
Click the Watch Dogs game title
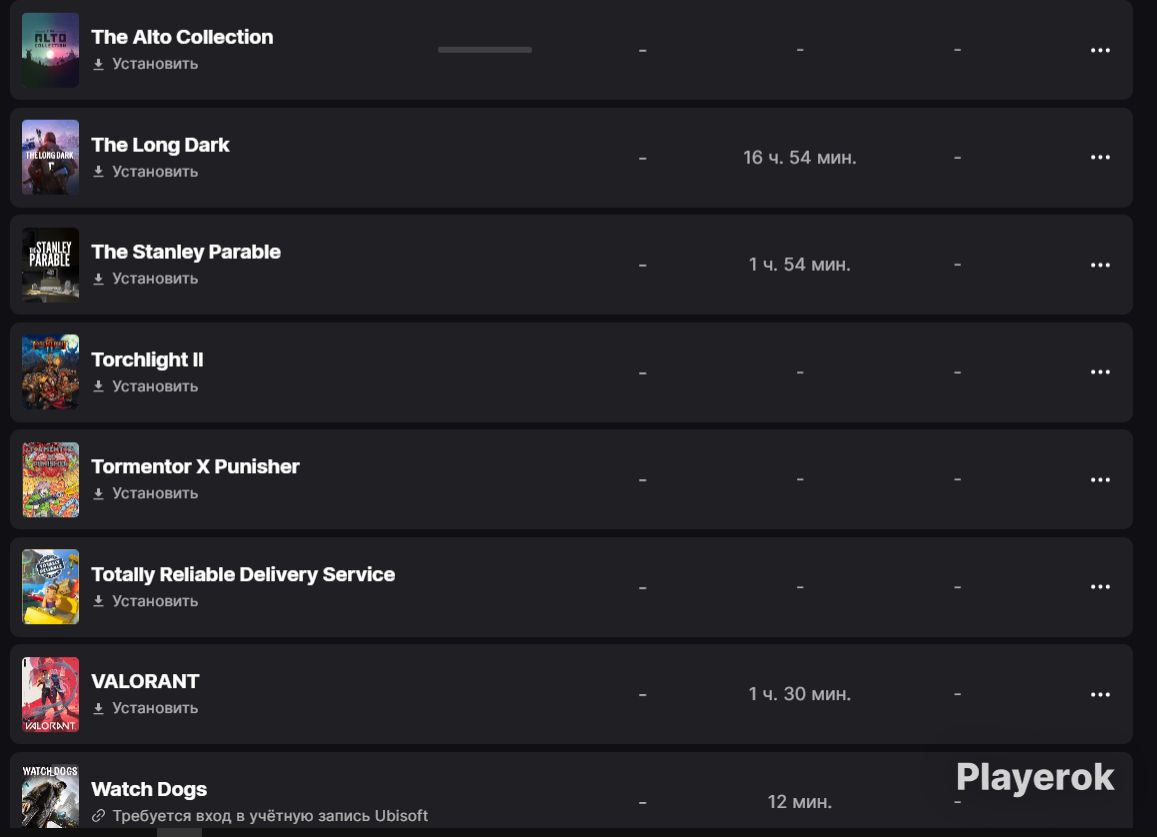(149, 789)
